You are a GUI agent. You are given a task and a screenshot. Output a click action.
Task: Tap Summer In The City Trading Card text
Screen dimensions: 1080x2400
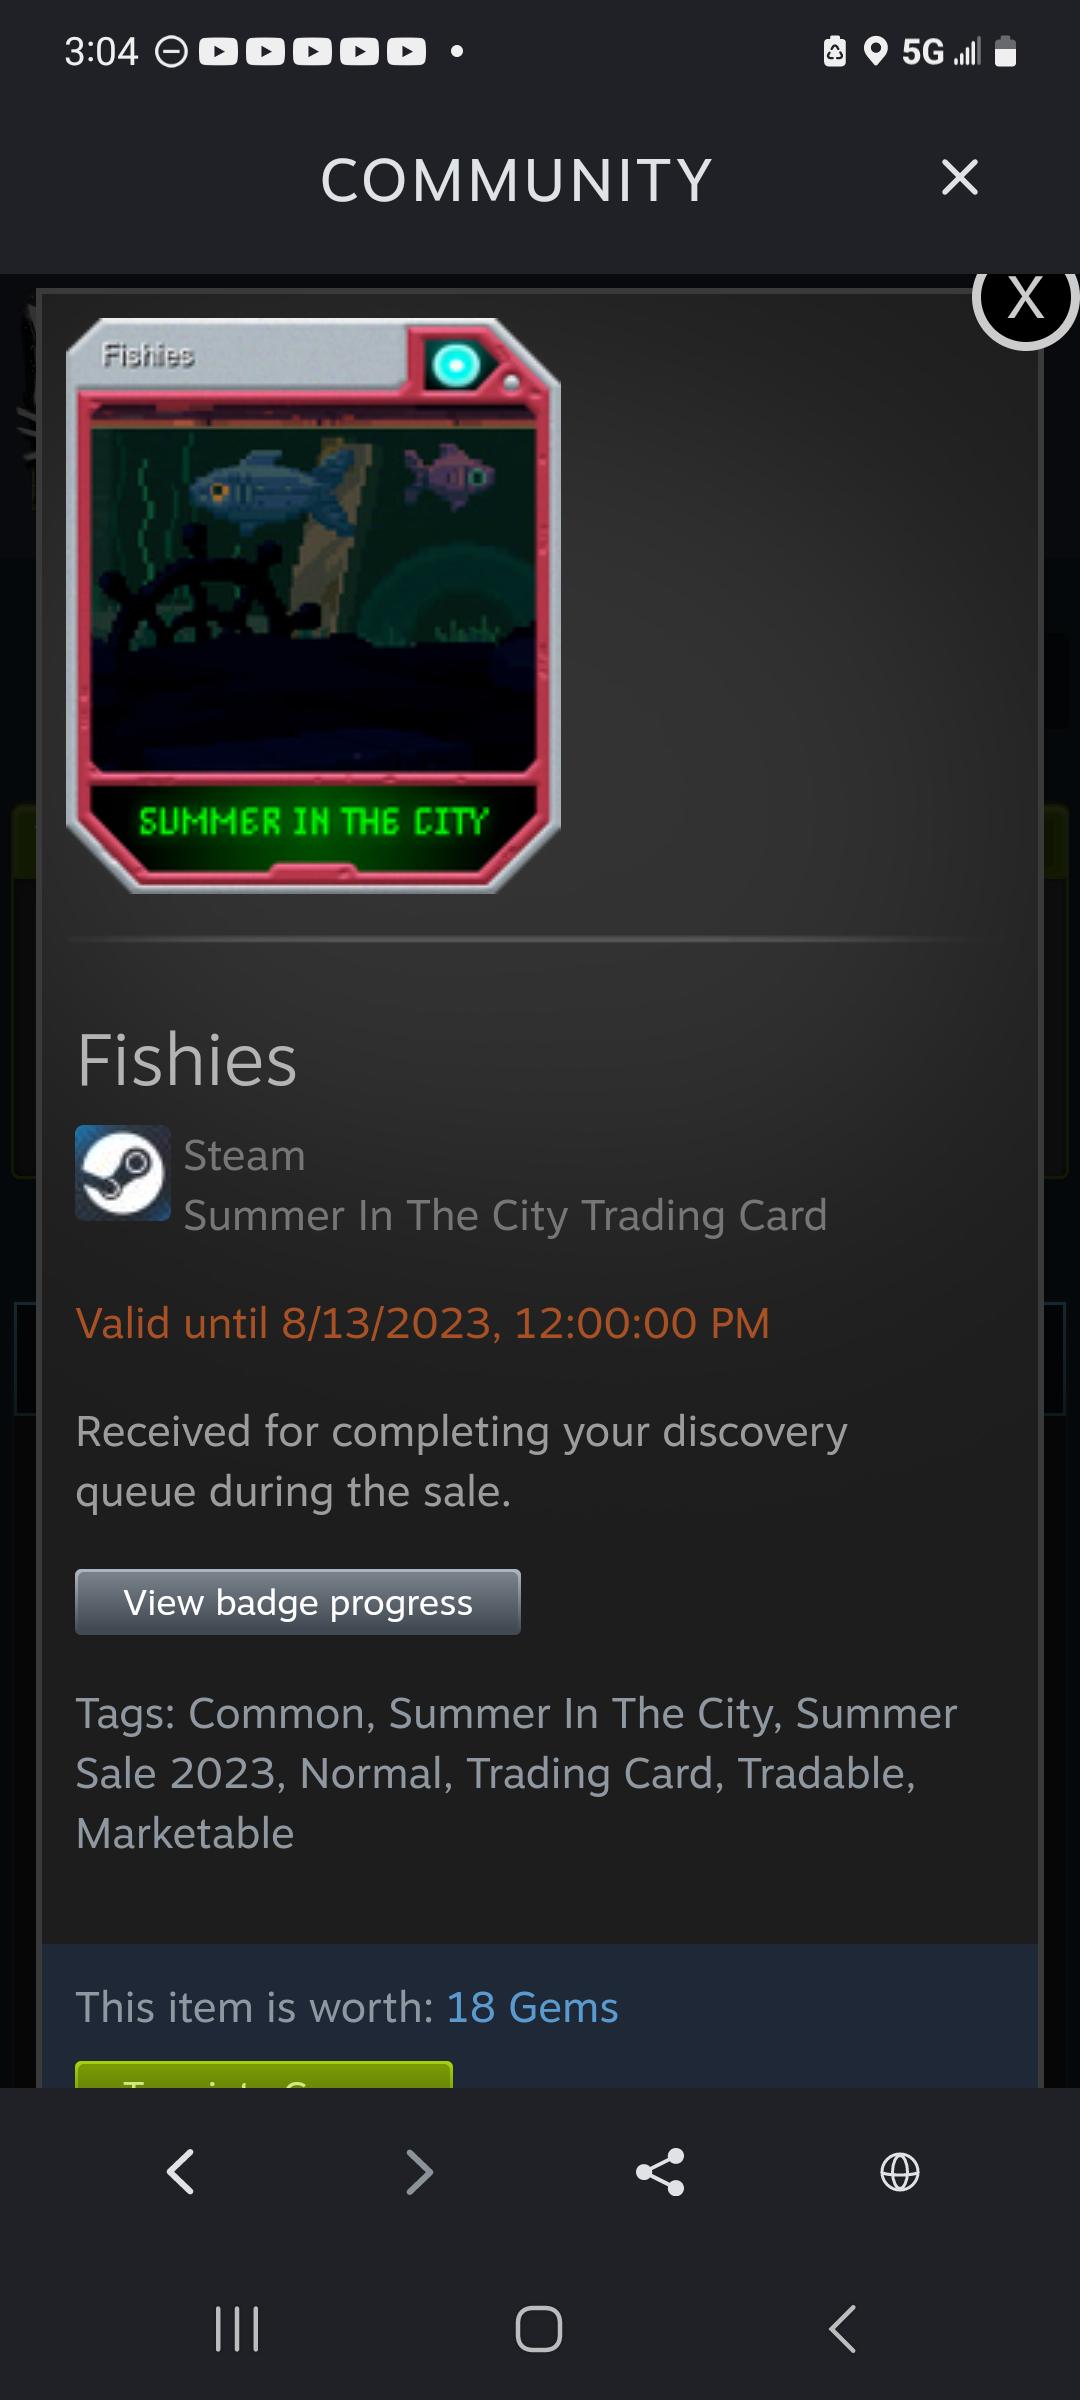tap(505, 1216)
